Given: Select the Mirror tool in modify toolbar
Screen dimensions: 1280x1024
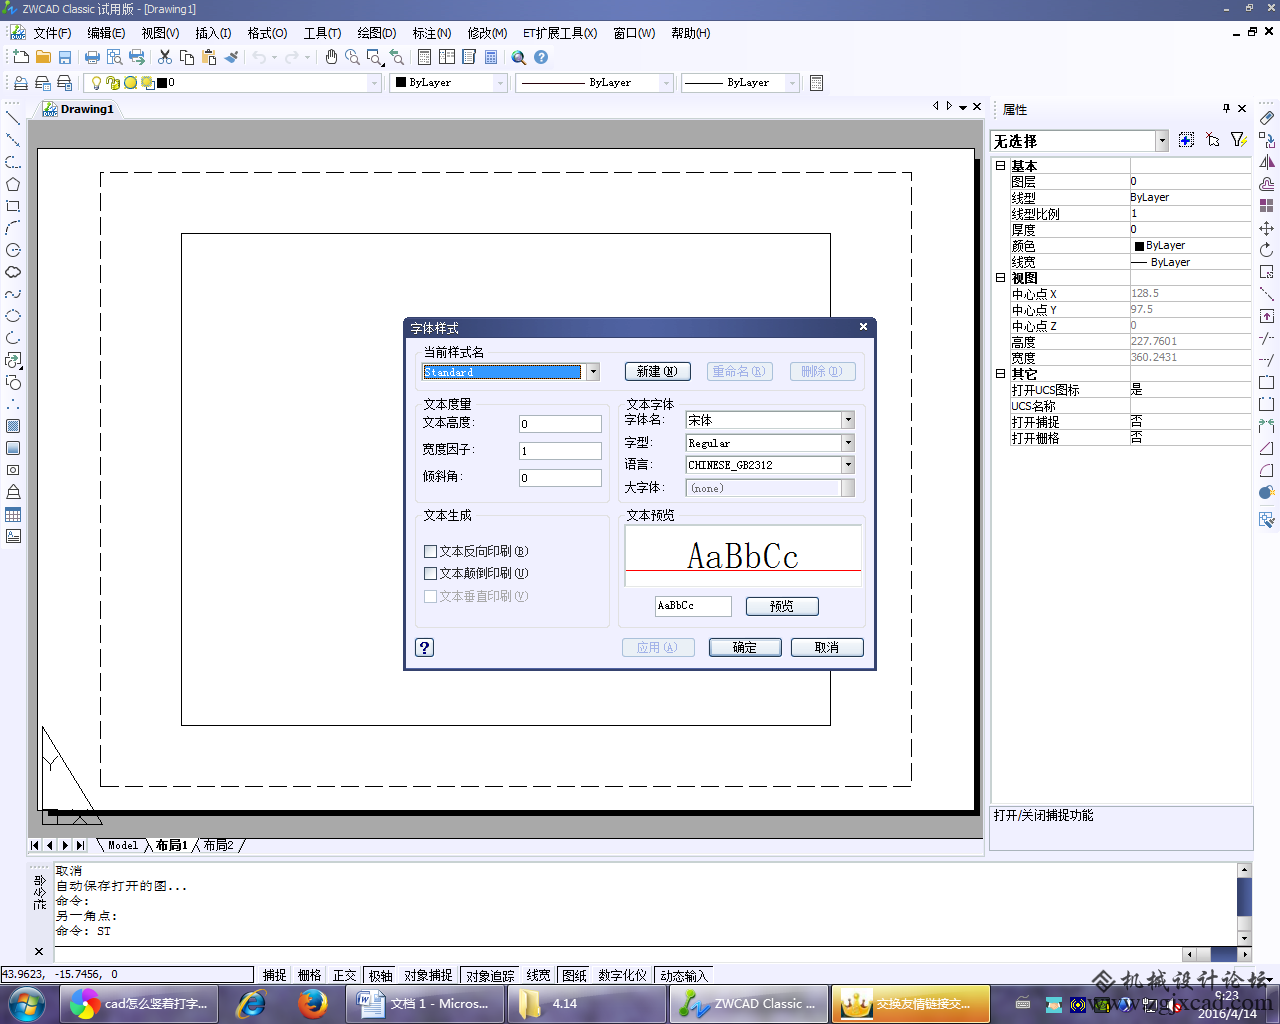Looking at the screenshot, I should pyautogui.click(x=1266, y=162).
